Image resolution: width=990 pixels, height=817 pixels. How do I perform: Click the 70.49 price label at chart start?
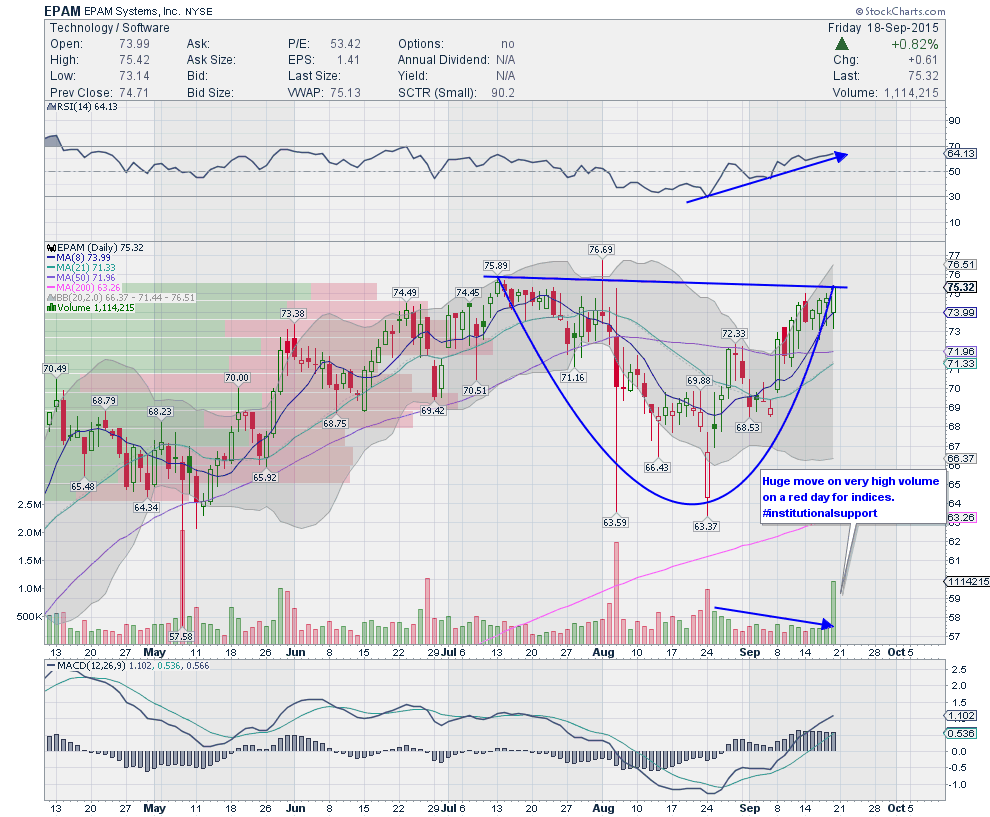click(56, 368)
